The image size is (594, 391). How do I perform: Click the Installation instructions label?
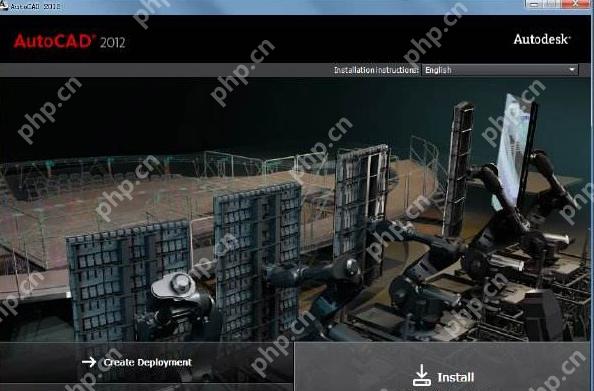click(376, 70)
